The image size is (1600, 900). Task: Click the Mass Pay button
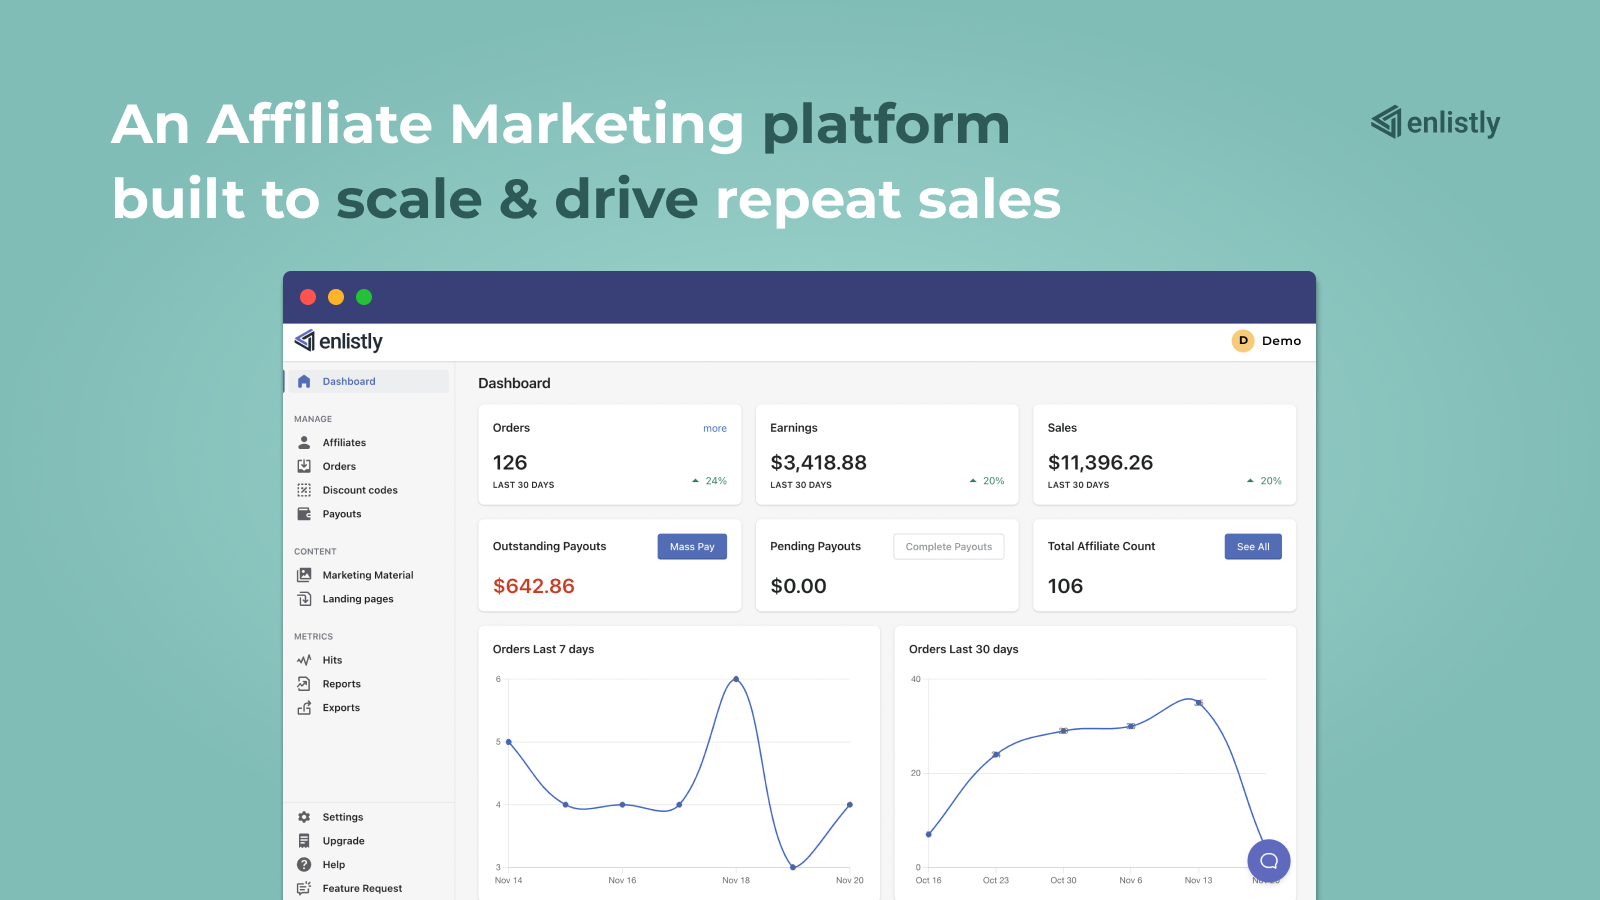(692, 547)
